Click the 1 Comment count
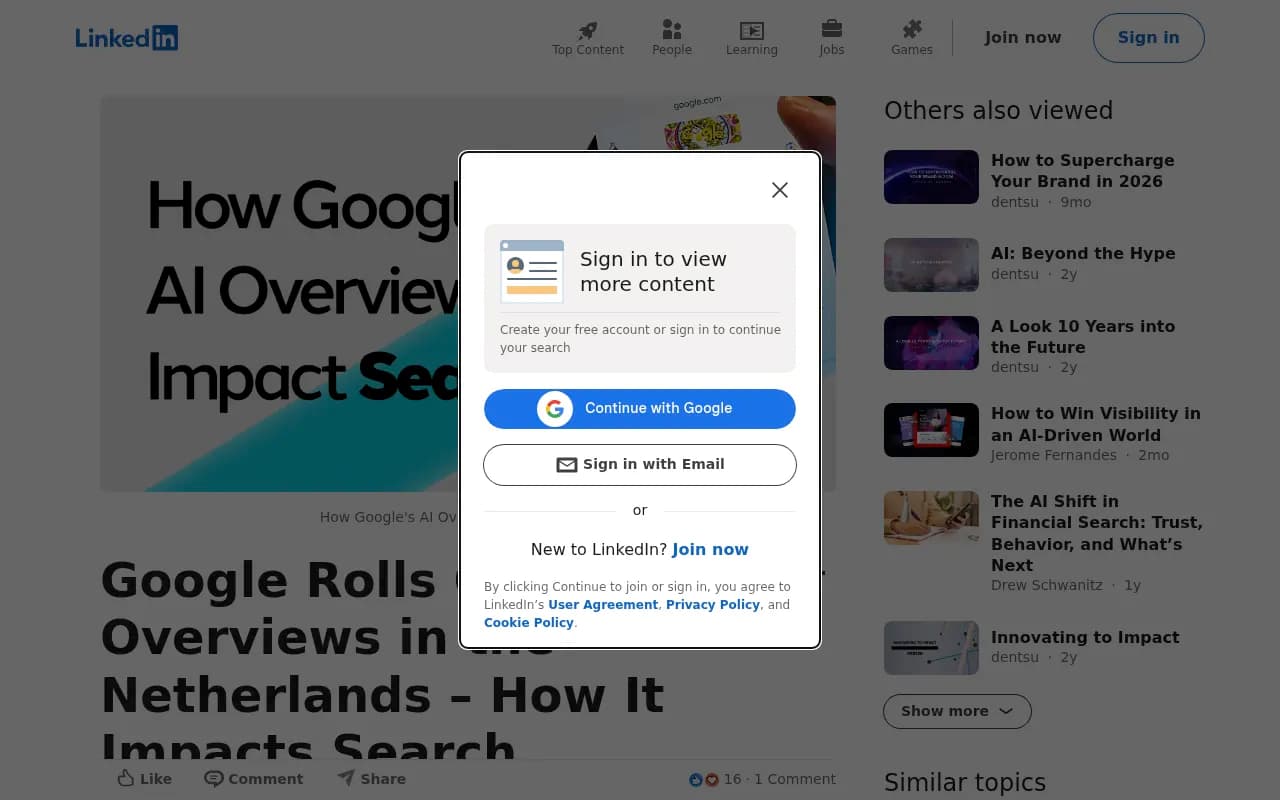Screen dimensions: 1280x800 click(x=795, y=779)
